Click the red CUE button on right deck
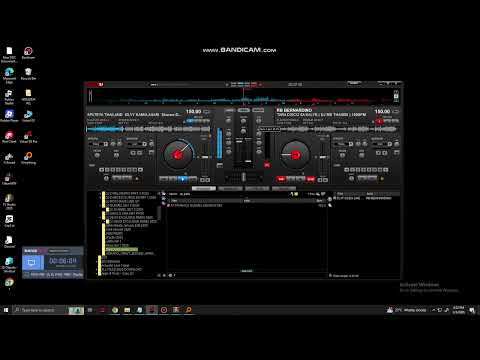The height and width of the screenshot is (360, 480). coord(281,179)
